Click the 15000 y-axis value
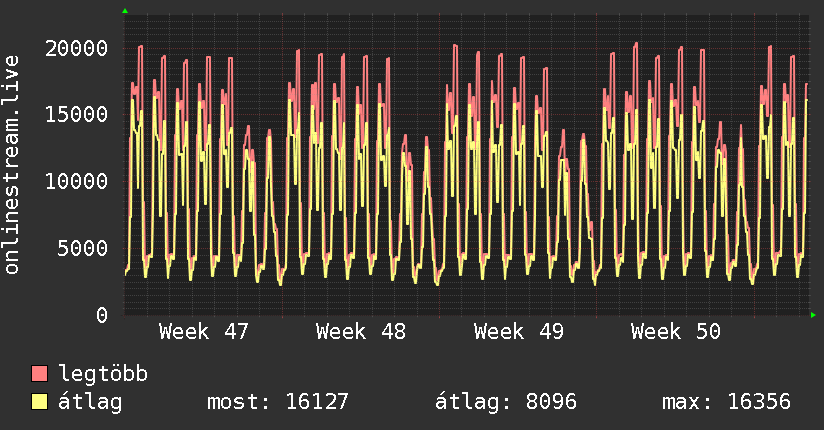This screenshot has width=824, height=430. tap(76, 115)
